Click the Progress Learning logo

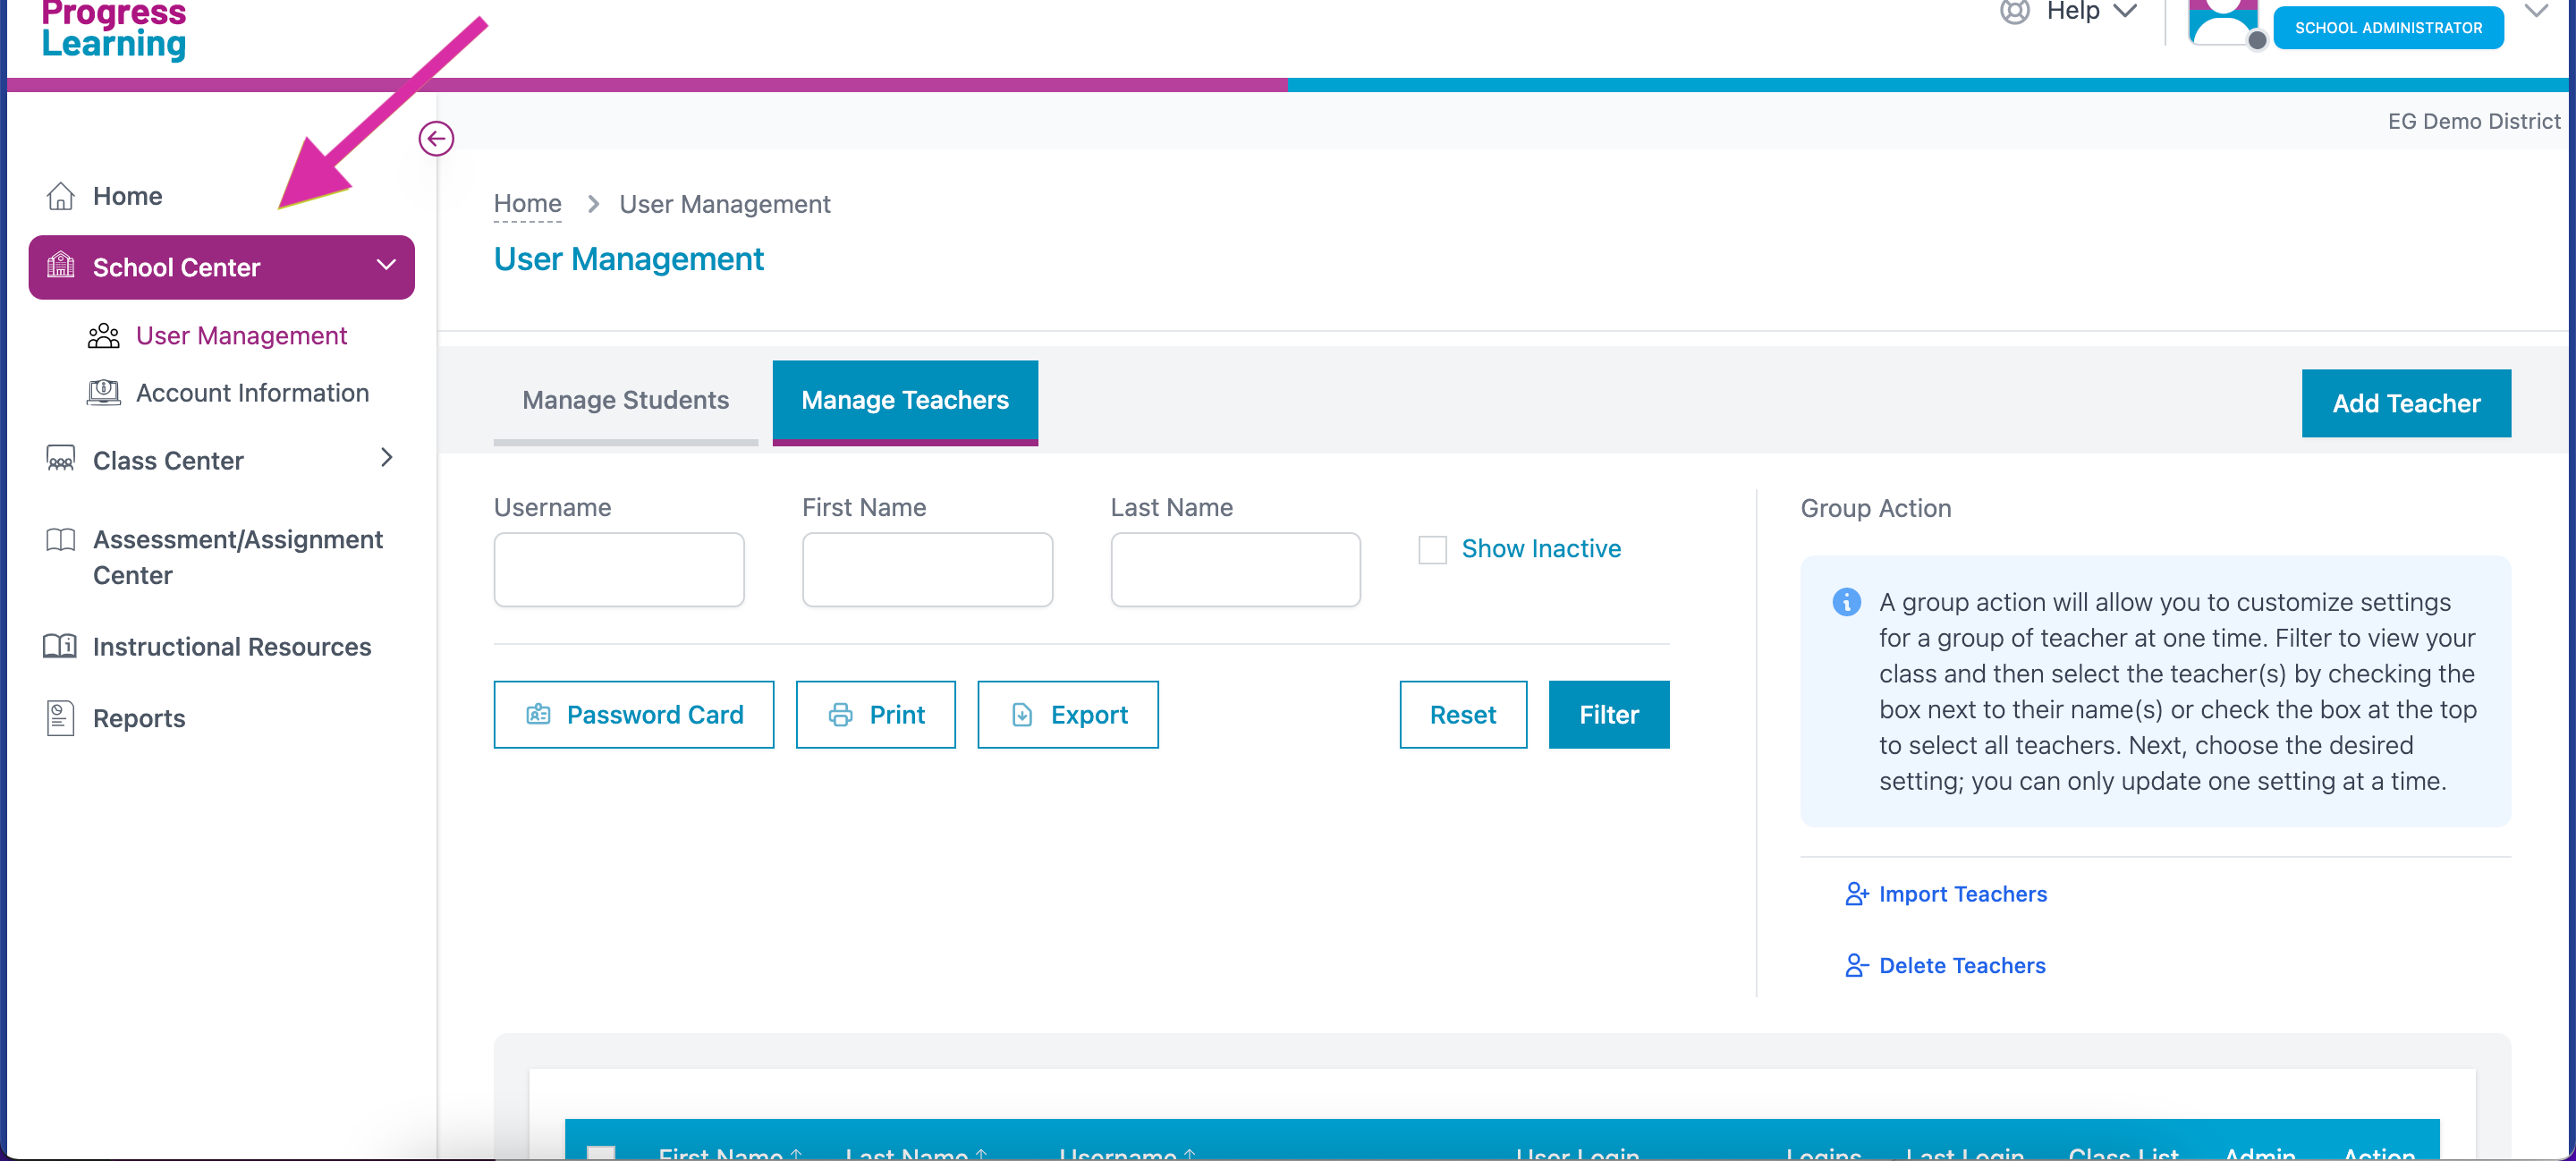coord(114,30)
